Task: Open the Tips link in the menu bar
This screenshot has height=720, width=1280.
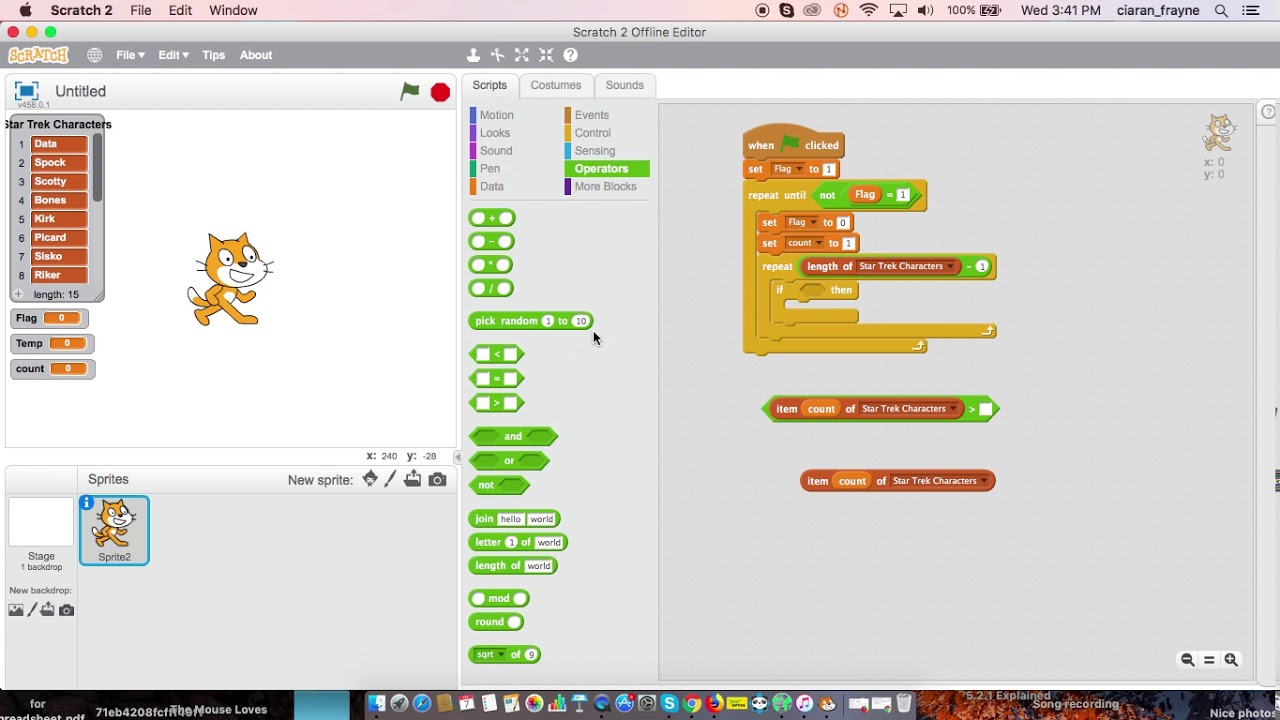Action: click(214, 55)
